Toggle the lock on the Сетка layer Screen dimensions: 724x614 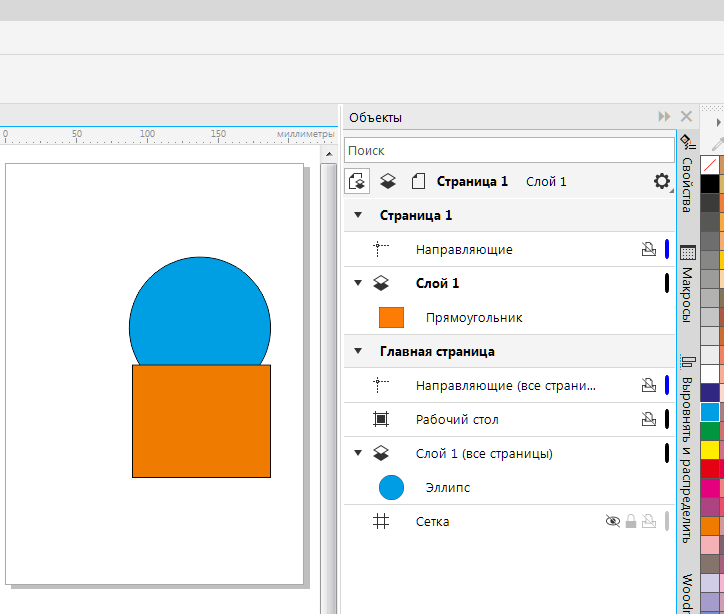click(x=631, y=521)
